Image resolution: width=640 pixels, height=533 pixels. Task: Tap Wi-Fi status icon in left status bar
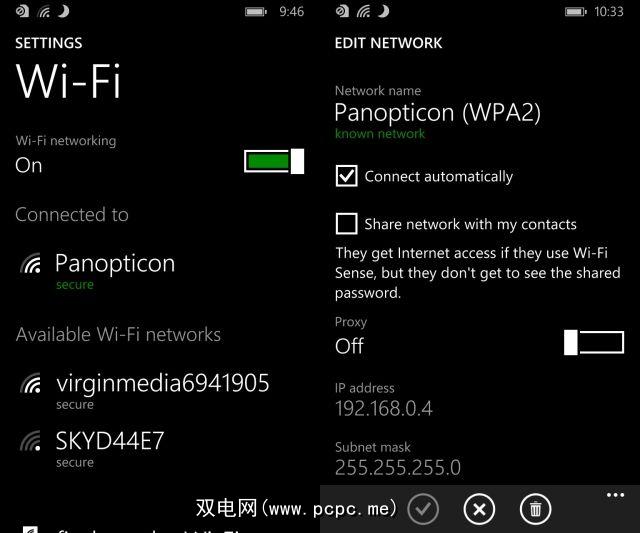click(x=44, y=12)
